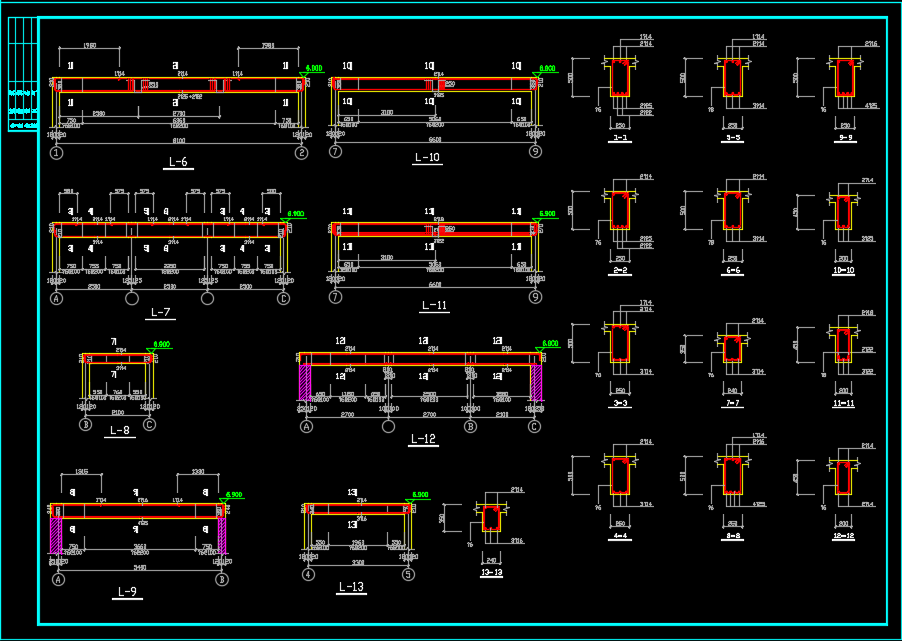Click the 7-7 section label
Viewport: 902px width, 641px height.
[733, 403]
